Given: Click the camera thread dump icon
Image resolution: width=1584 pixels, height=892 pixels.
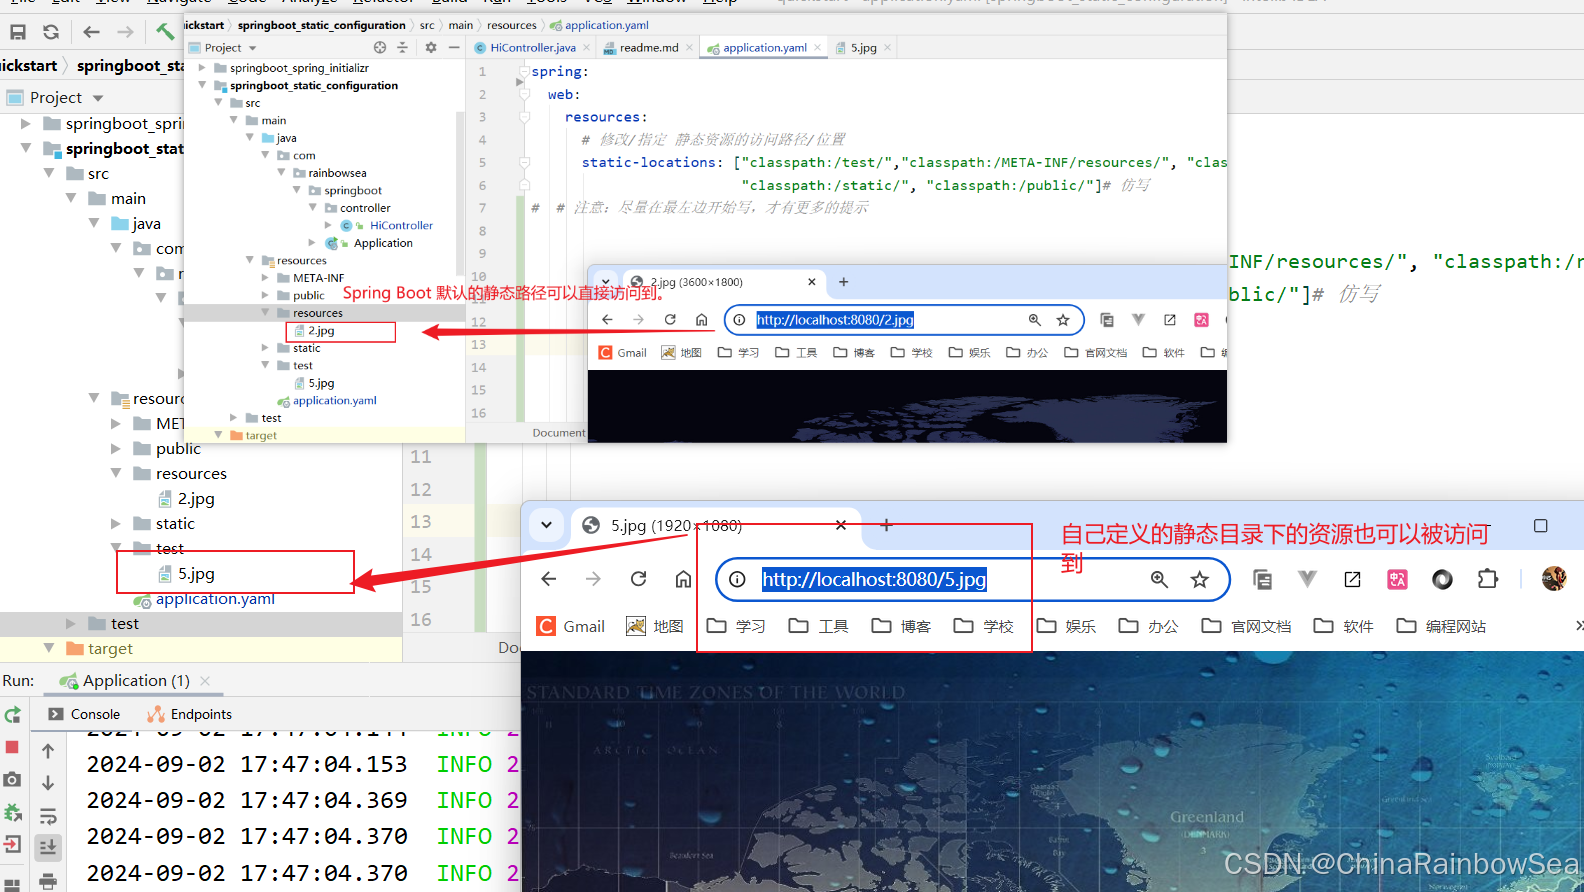Looking at the screenshot, I should point(12,779).
